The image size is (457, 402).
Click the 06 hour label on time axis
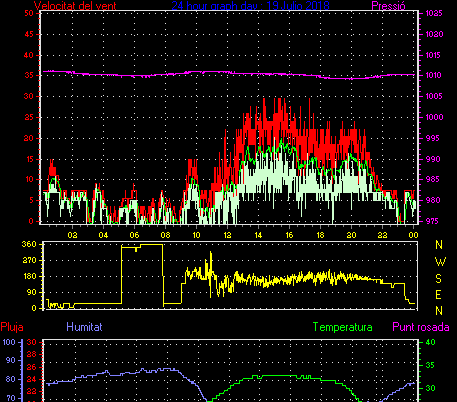coord(134,235)
